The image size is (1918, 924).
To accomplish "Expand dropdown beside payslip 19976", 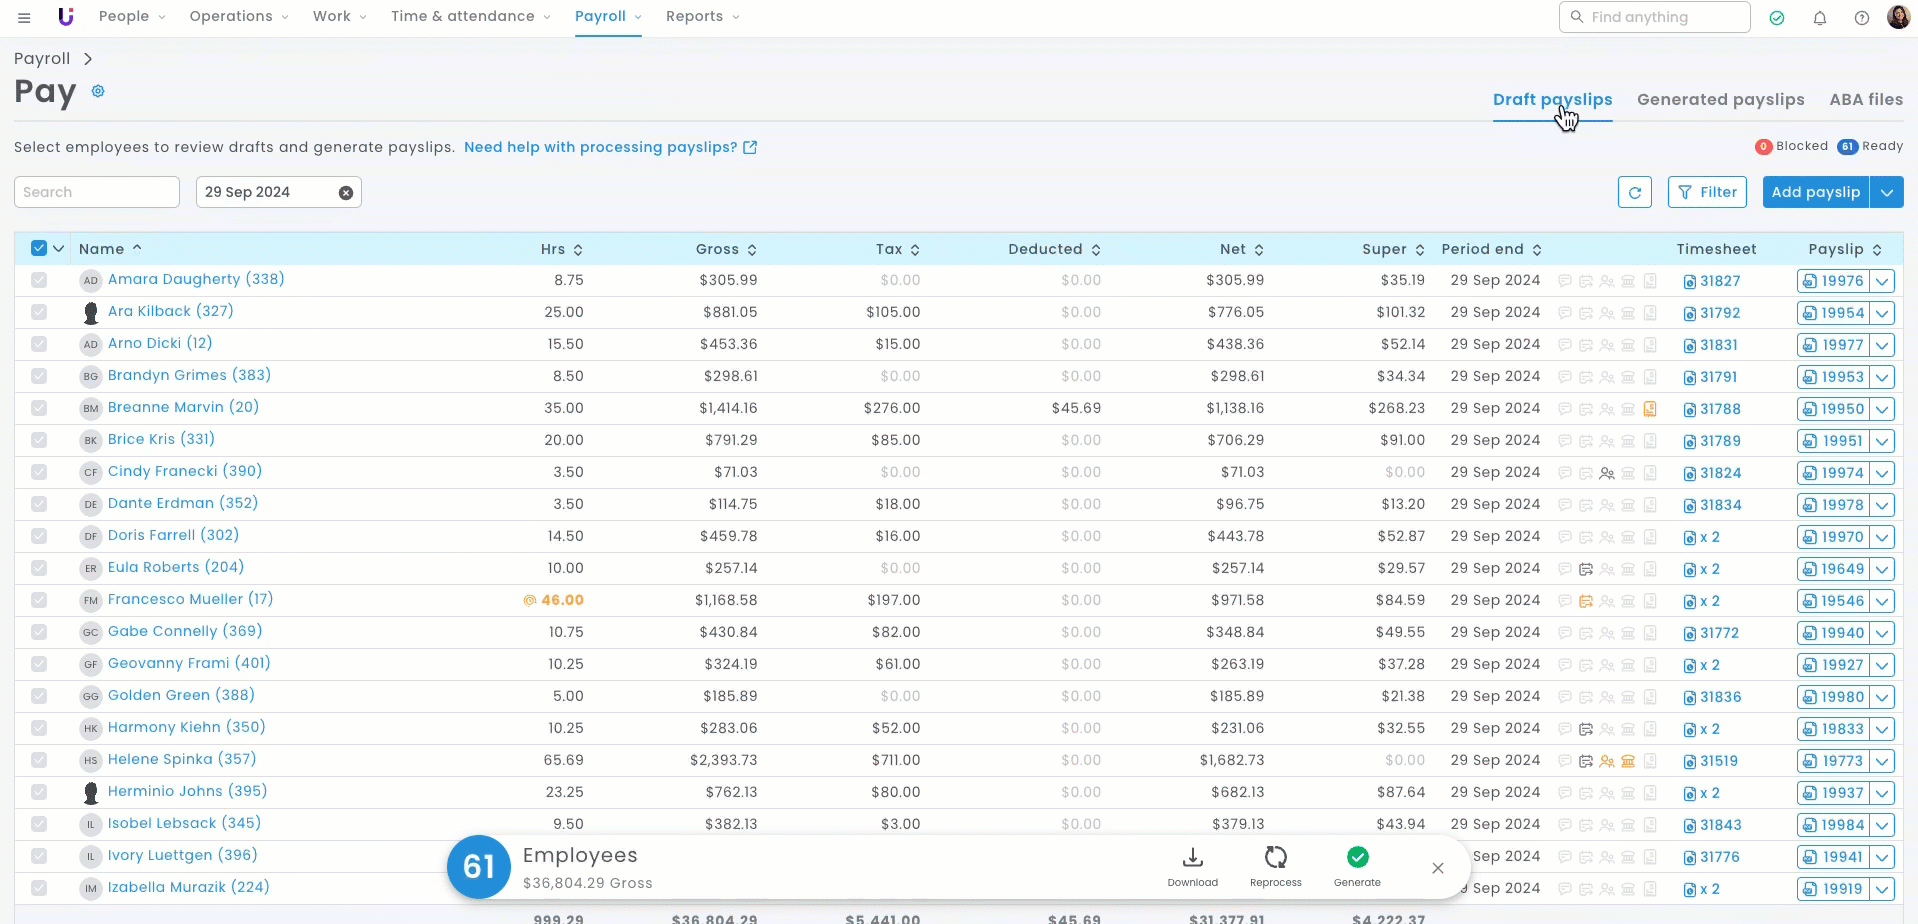I will [x=1882, y=281].
